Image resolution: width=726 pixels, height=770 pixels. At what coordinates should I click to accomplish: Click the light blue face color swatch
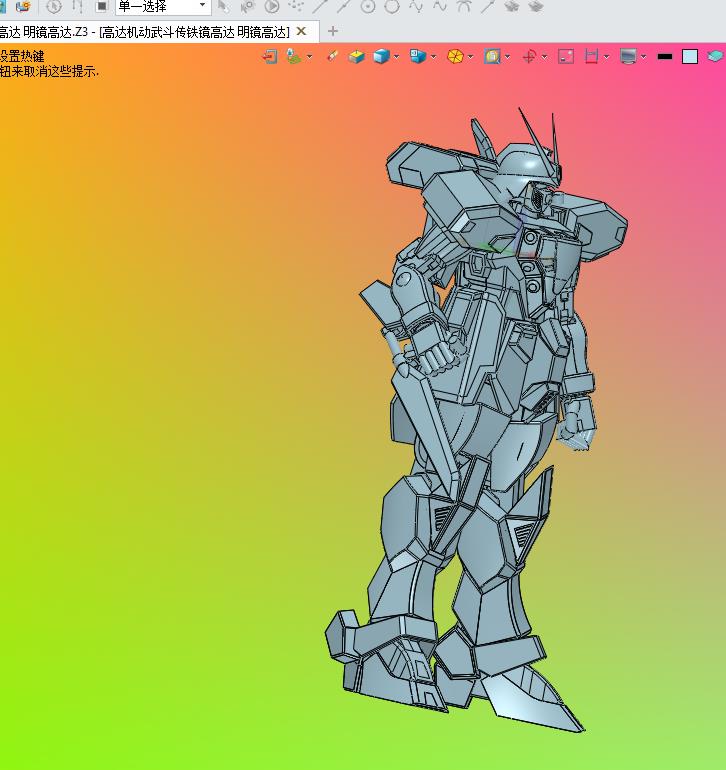690,57
